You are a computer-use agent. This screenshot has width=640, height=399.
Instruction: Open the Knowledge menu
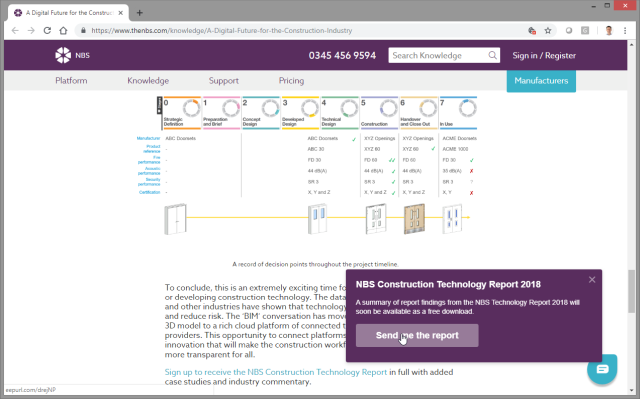coord(148,80)
